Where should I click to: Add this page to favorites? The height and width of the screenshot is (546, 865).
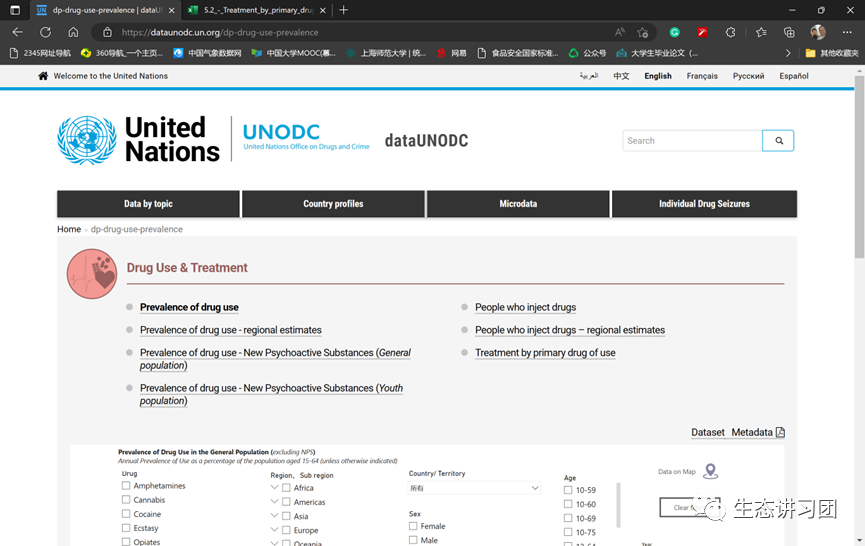[643, 32]
